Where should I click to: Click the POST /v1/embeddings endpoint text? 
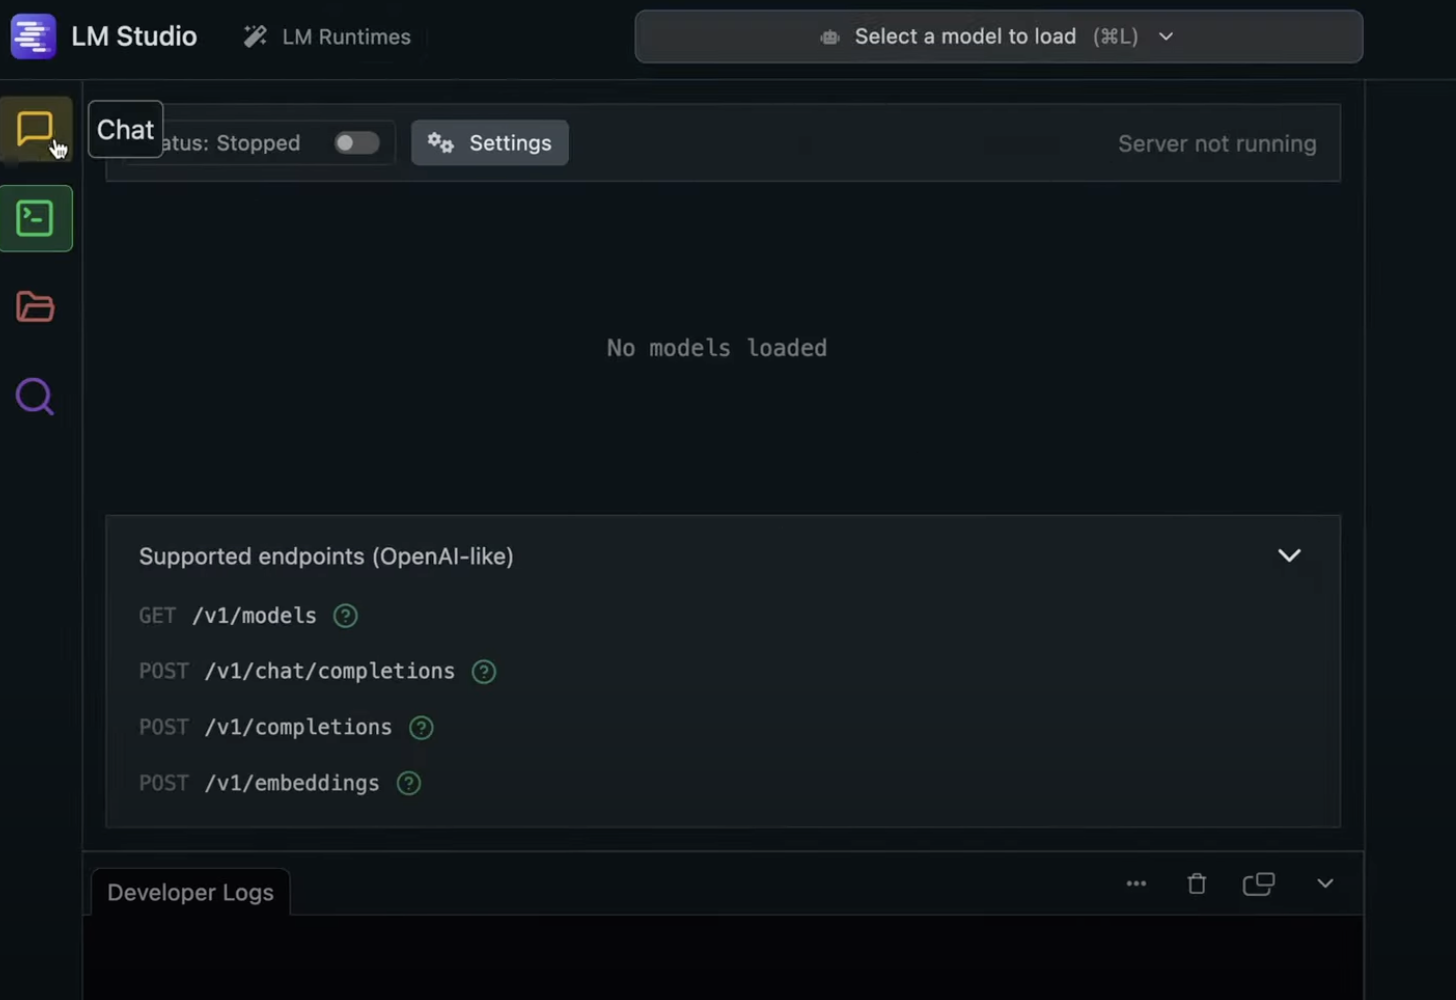coord(259,783)
